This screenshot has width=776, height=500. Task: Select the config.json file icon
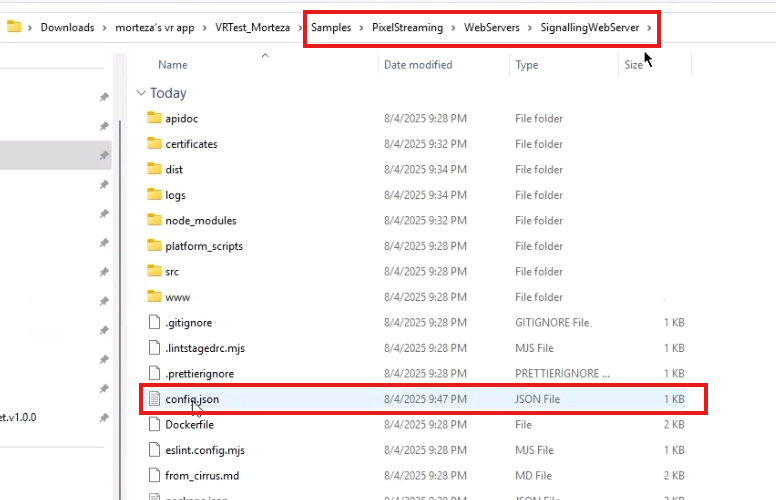pos(154,399)
